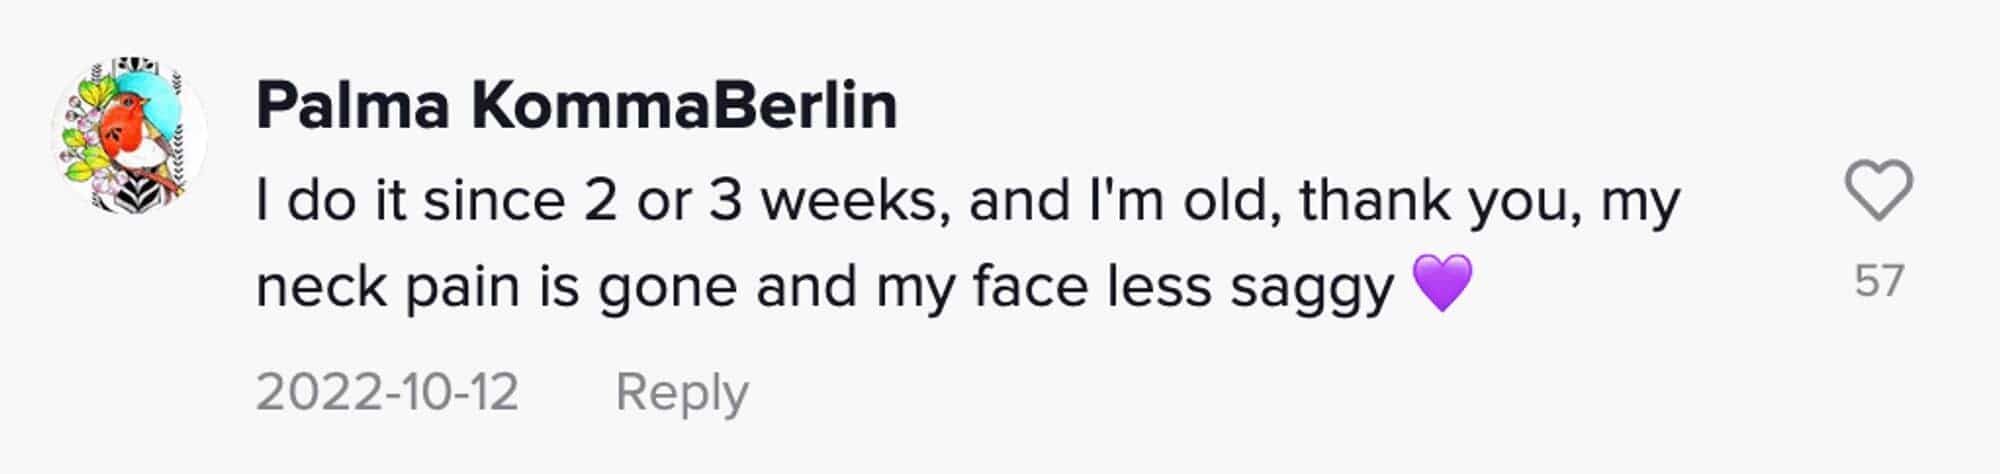The width and height of the screenshot is (2000, 474).
Task: Open Palma KommaBerlin's bird profile picture
Action: (x=128, y=134)
